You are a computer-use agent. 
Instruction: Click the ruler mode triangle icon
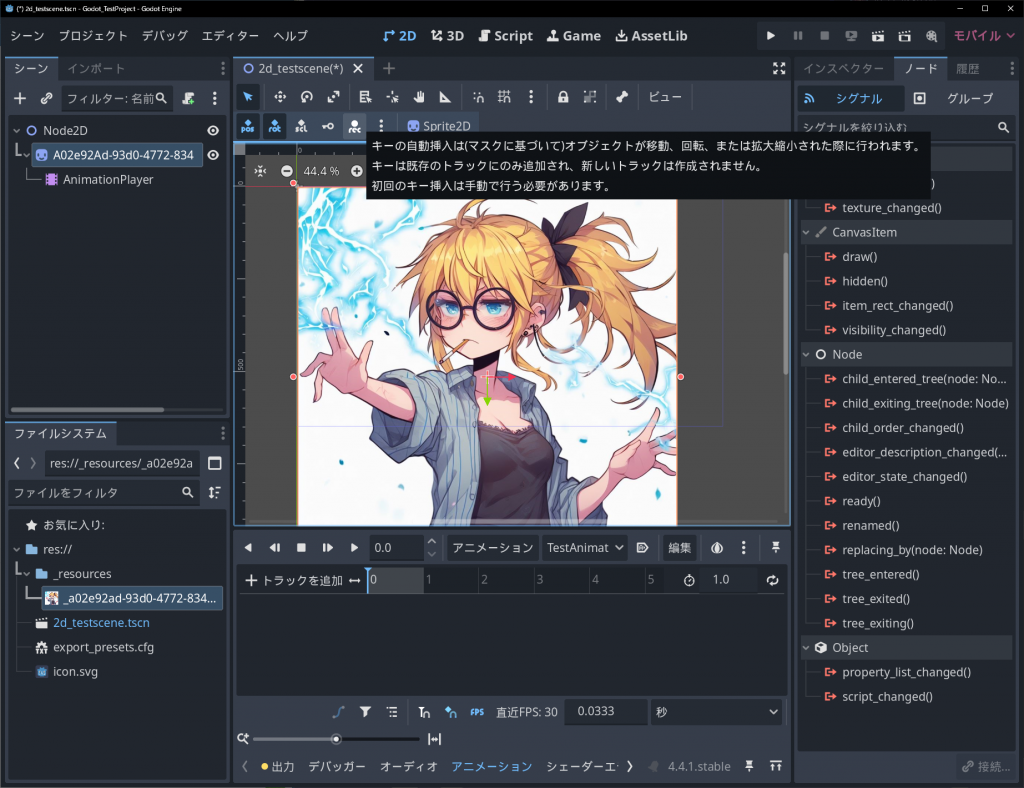(445, 97)
